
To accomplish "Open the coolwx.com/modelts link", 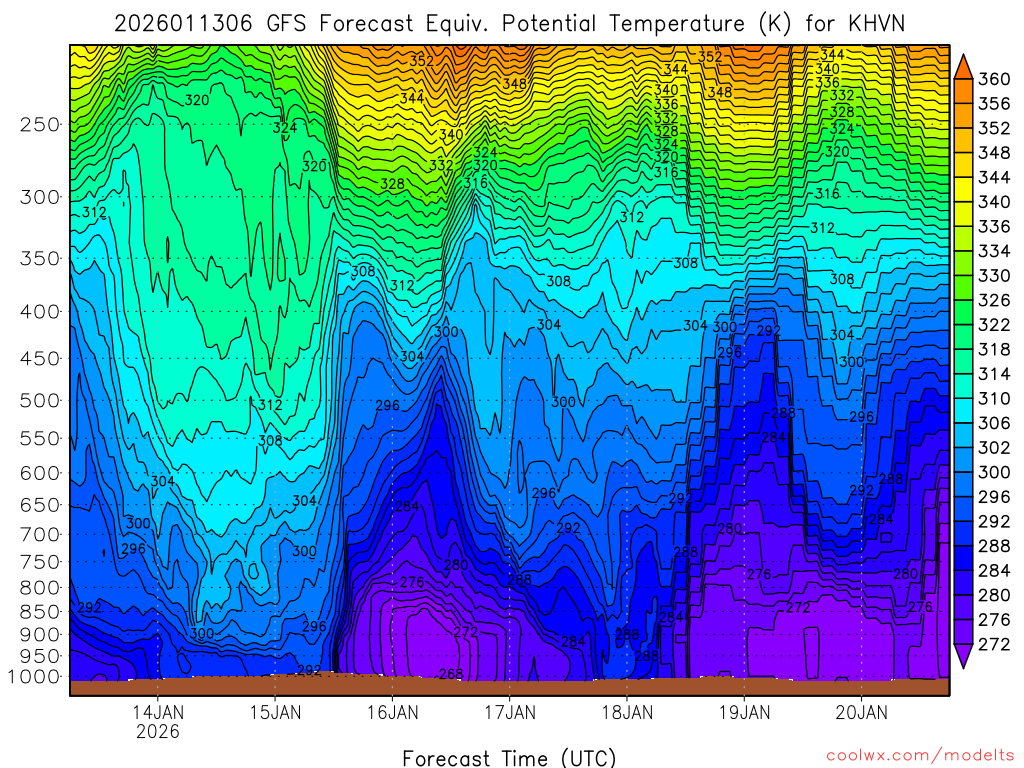I will 920,755.
